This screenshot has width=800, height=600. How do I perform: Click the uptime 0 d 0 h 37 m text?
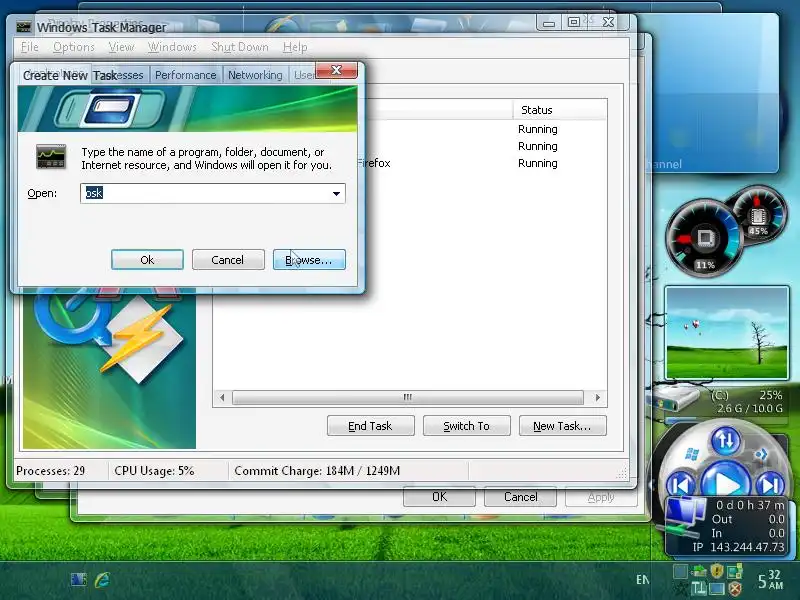click(750, 505)
